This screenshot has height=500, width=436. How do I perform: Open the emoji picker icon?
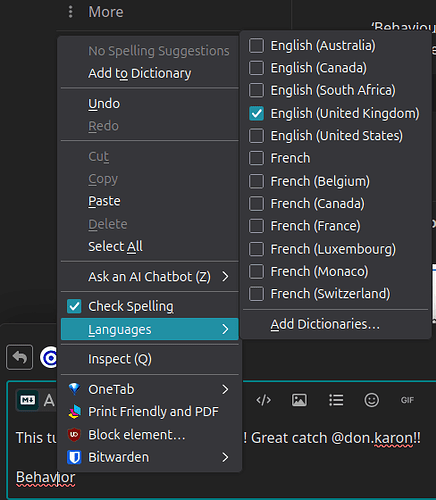(x=371, y=400)
